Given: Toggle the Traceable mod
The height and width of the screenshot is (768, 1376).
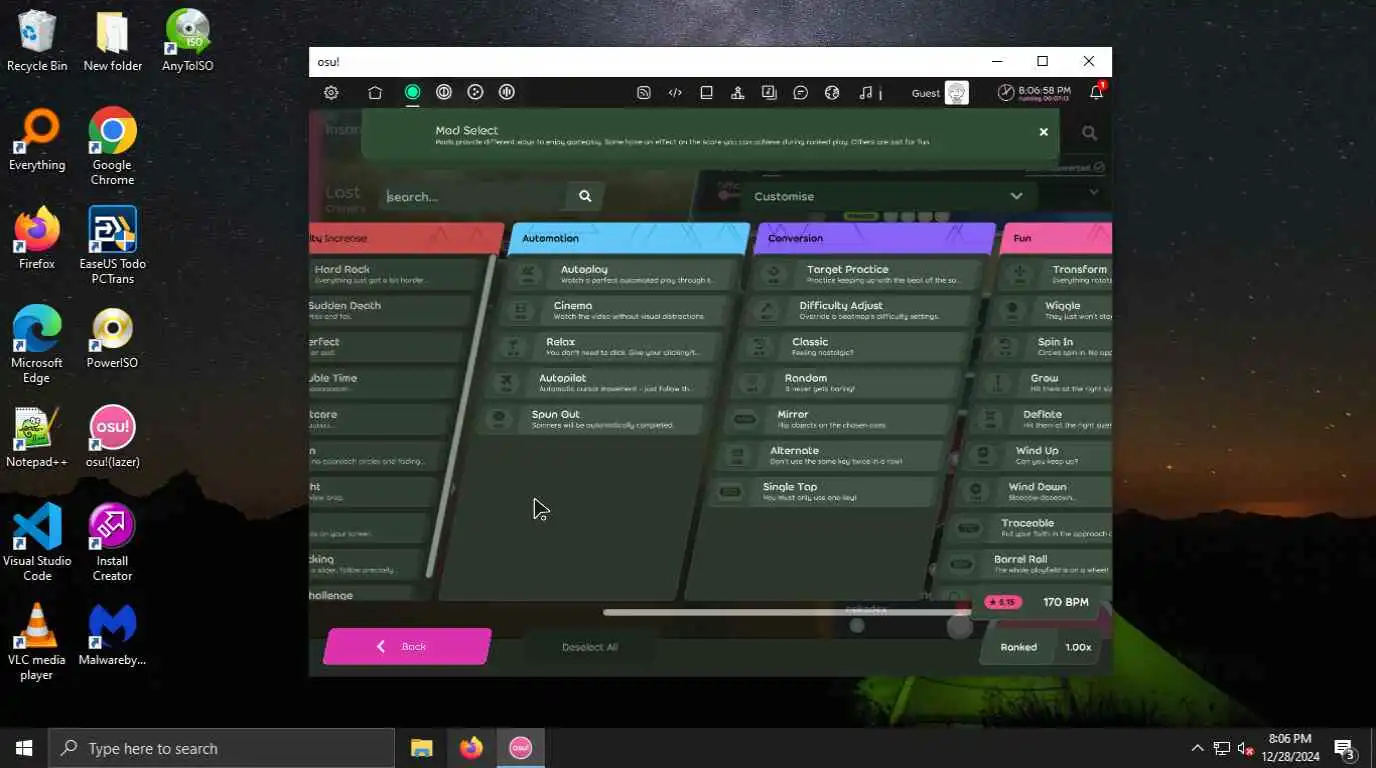Looking at the screenshot, I should click(1029, 528).
